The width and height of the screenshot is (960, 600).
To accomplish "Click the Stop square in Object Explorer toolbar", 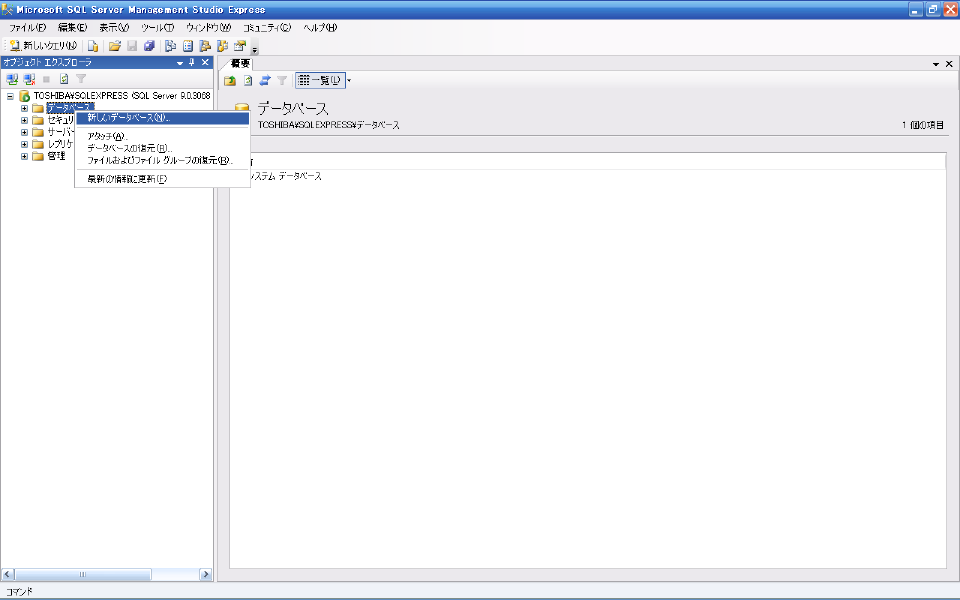I will coord(46,79).
